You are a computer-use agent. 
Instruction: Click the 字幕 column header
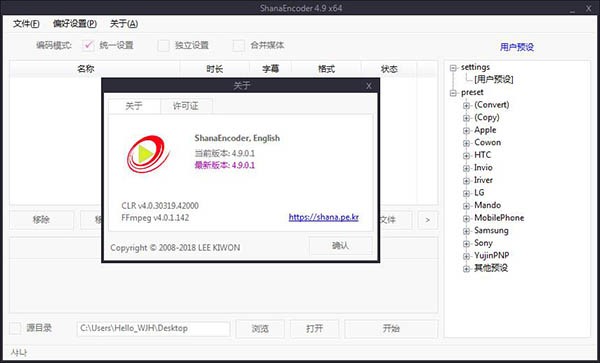click(271, 69)
